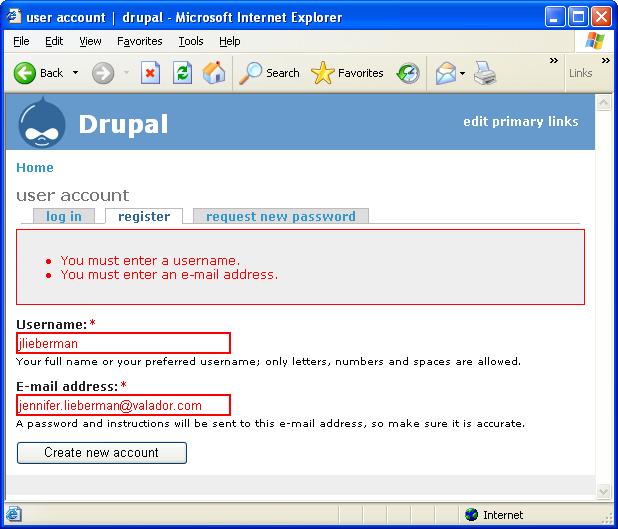The image size is (618, 529).
Task: Open the Search pane magnifier button
Action: [x=269, y=73]
